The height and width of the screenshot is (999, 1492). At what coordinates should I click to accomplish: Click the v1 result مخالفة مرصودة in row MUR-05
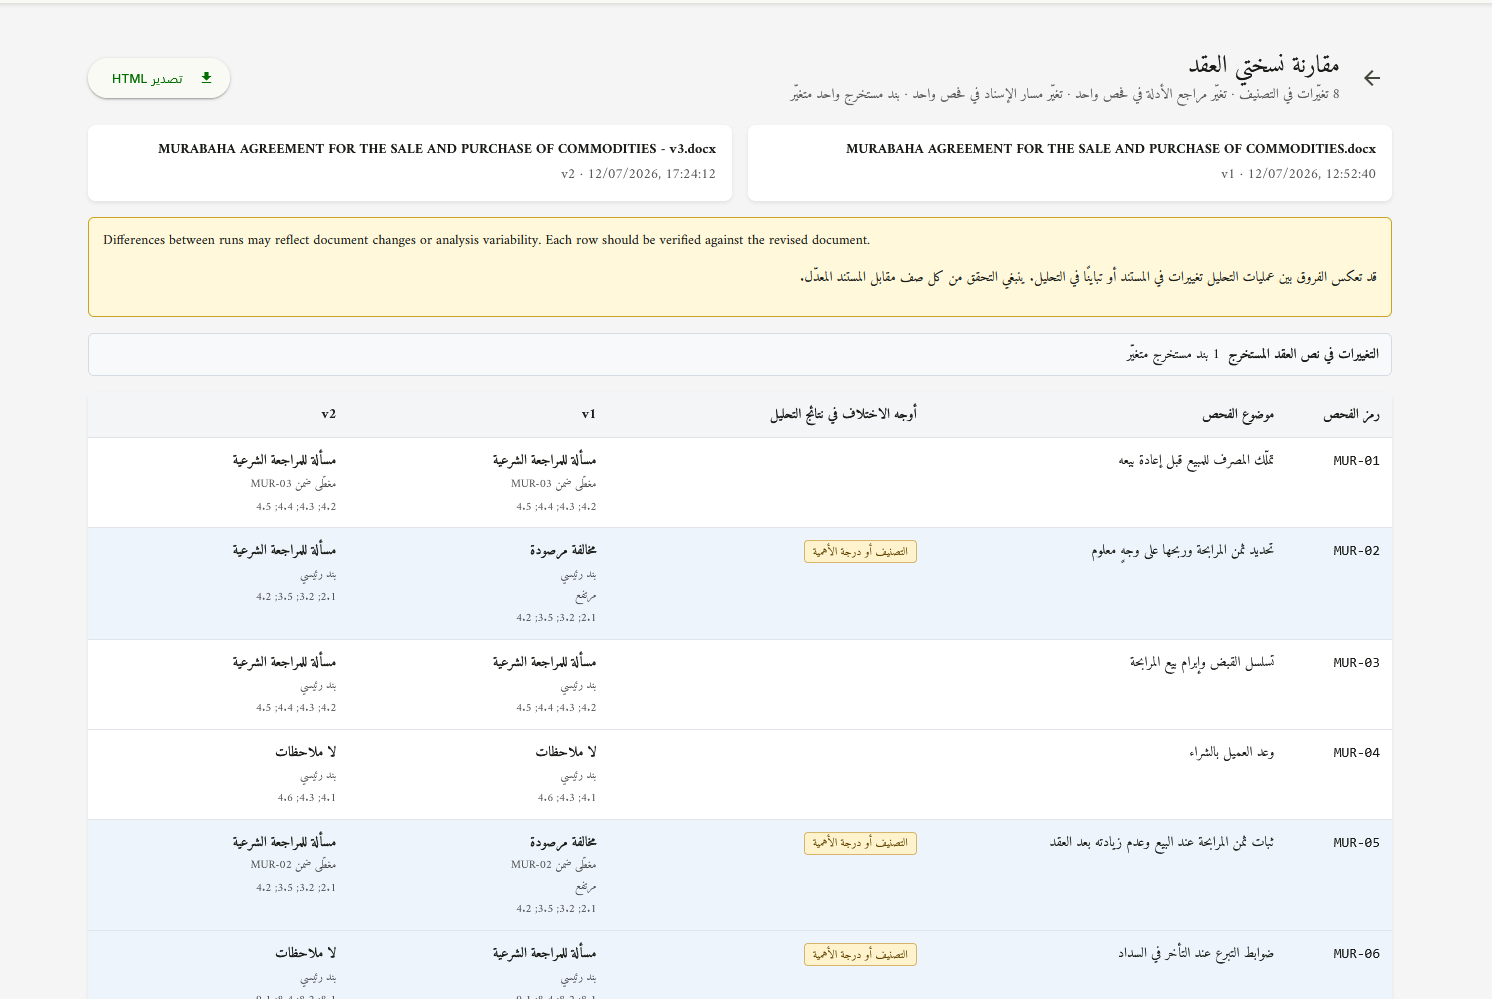pyautogui.click(x=563, y=843)
